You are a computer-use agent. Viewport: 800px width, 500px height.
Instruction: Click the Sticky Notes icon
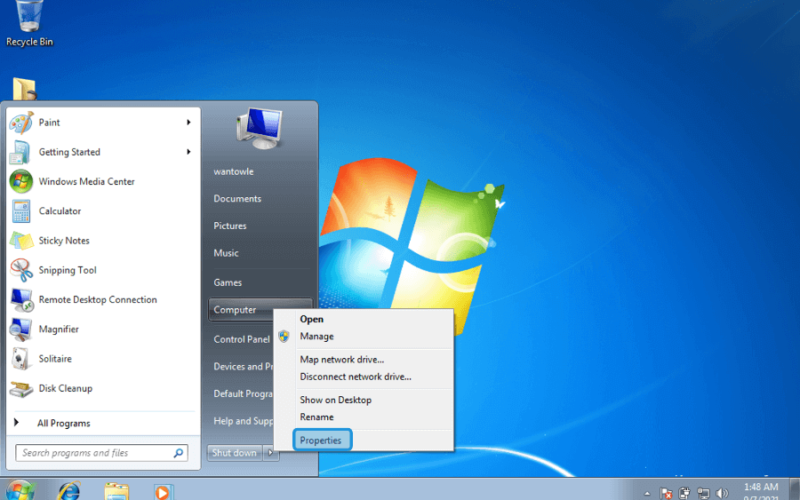point(21,241)
